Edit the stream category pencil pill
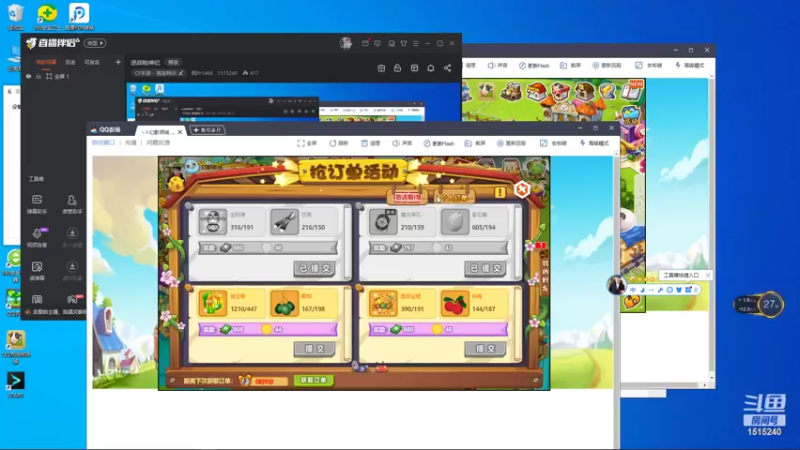The width and height of the screenshot is (800, 450). pos(158,73)
